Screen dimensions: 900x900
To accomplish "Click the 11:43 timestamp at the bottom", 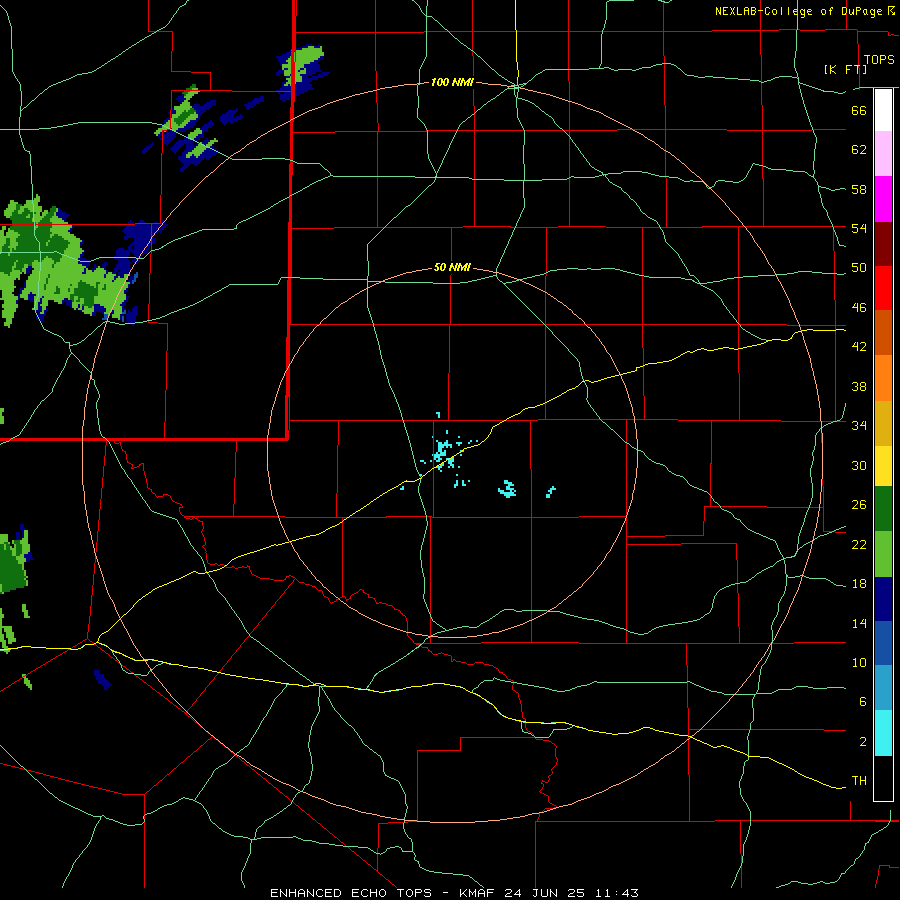I will pos(616,893).
